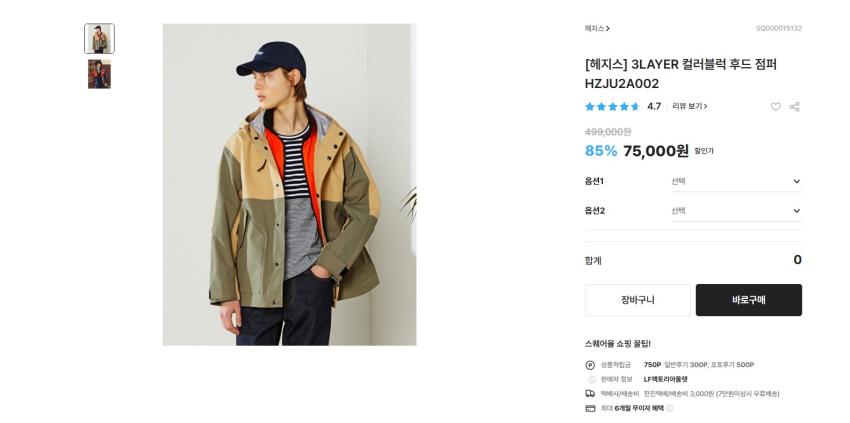
Task: Click the main product jacket image
Action: coord(289,184)
